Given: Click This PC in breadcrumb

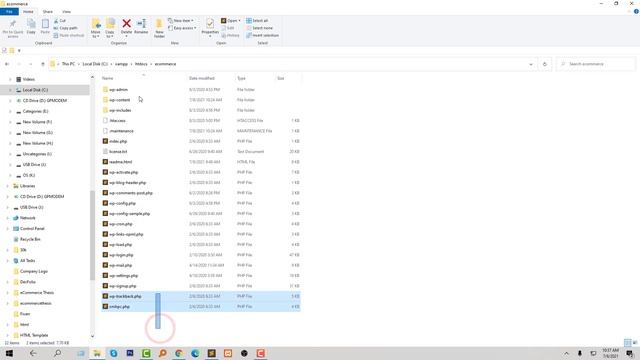Looking at the screenshot, I should (68, 64).
